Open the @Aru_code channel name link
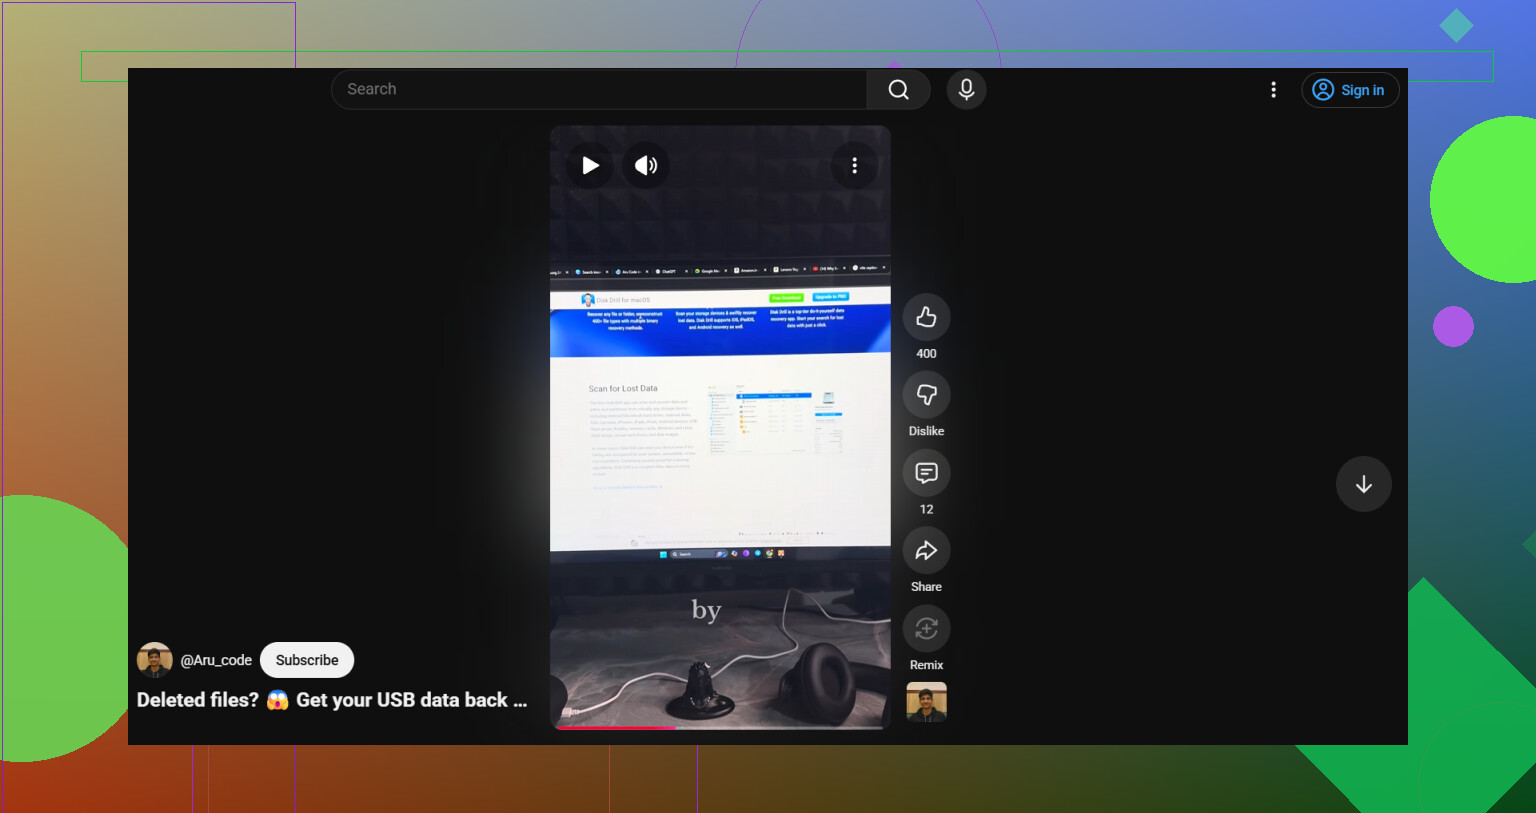 [216, 660]
